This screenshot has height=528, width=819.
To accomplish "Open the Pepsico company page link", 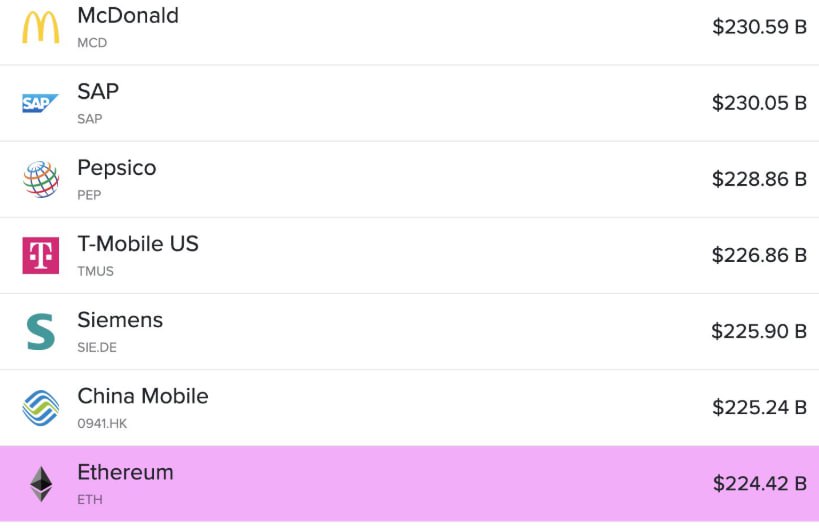I will click(x=117, y=168).
